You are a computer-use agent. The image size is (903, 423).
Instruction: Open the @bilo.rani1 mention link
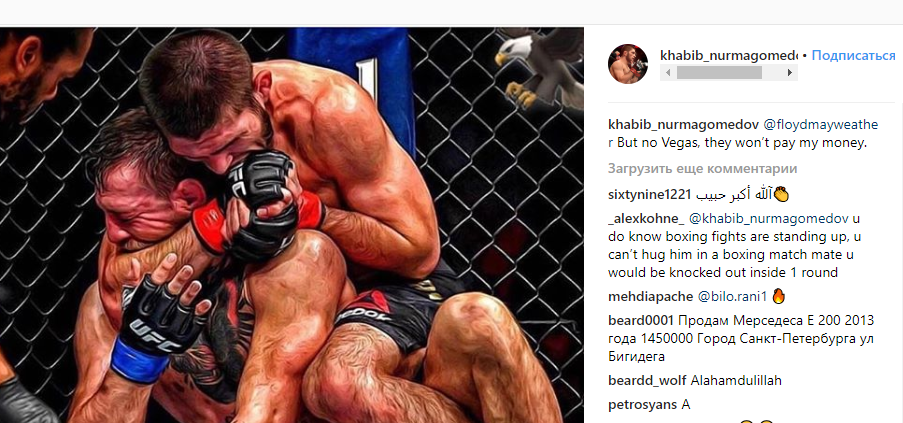[733, 296]
